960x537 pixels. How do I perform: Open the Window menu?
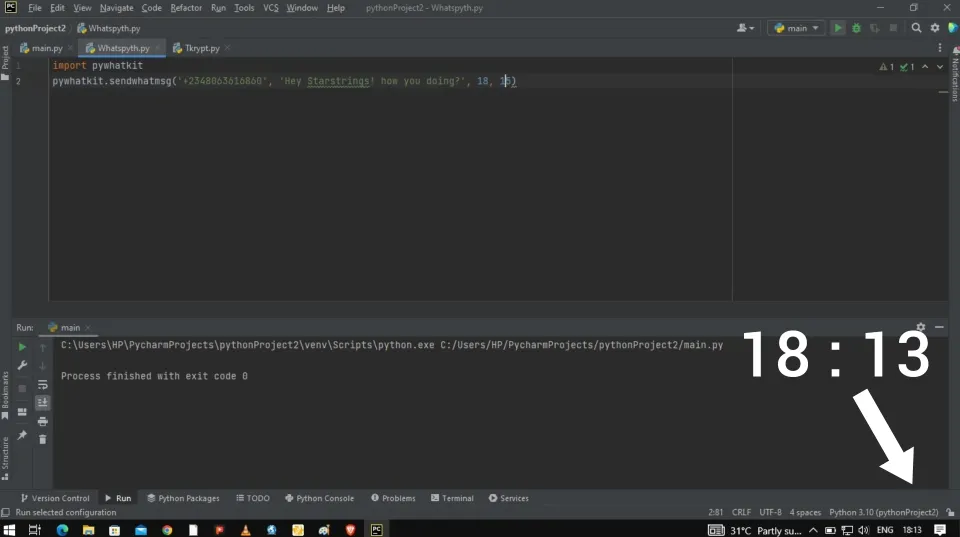click(x=302, y=8)
